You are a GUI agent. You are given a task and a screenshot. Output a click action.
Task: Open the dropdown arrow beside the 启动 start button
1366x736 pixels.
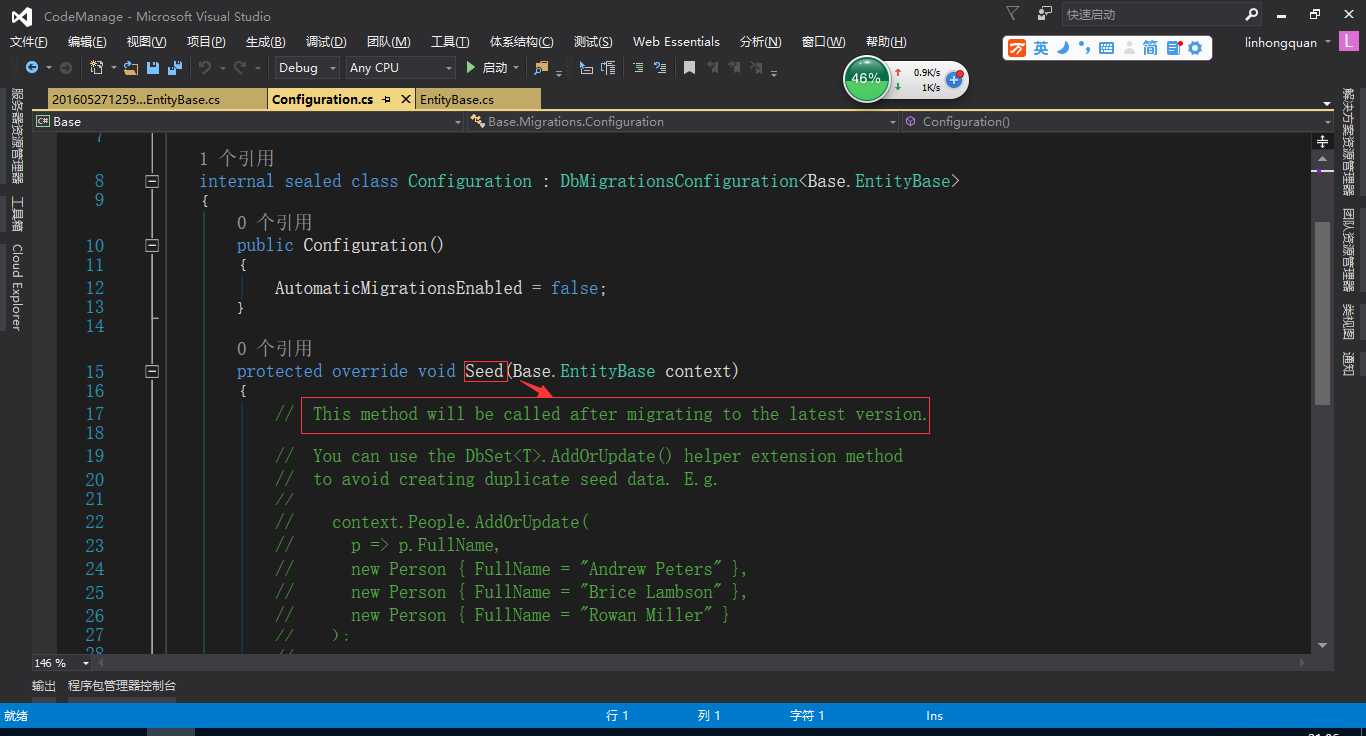tap(516, 67)
